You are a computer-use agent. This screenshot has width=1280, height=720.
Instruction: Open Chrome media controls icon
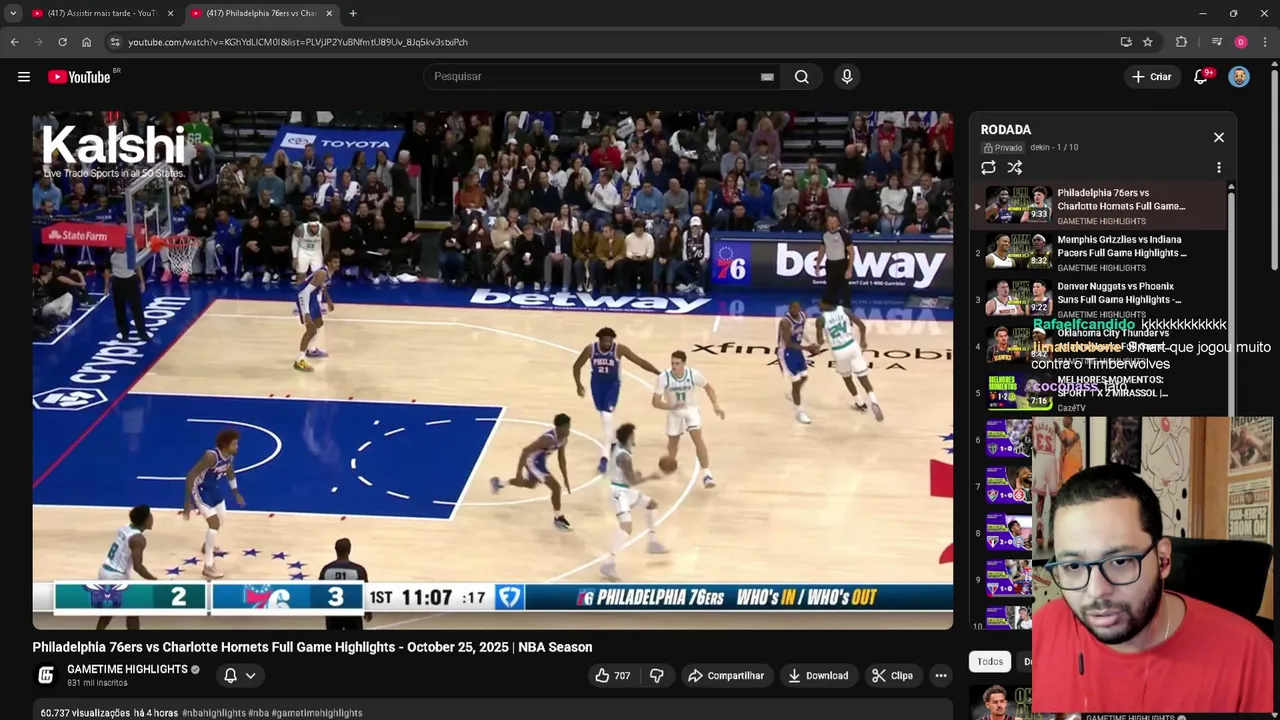(x=1216, y=42)
